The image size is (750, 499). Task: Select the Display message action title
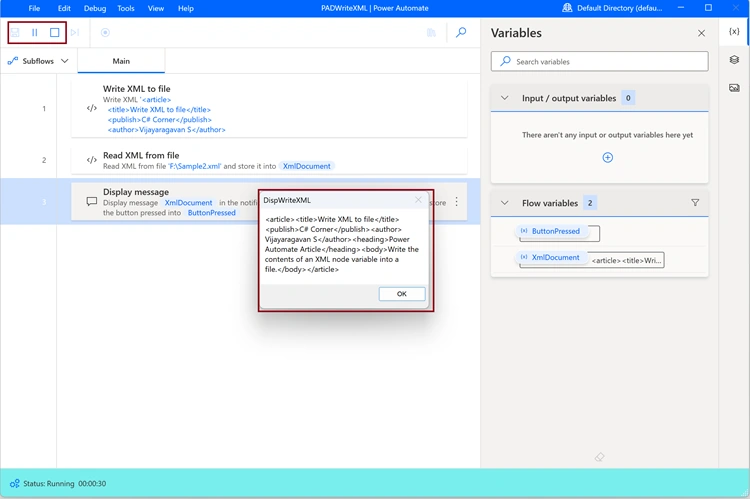point(136,192)
